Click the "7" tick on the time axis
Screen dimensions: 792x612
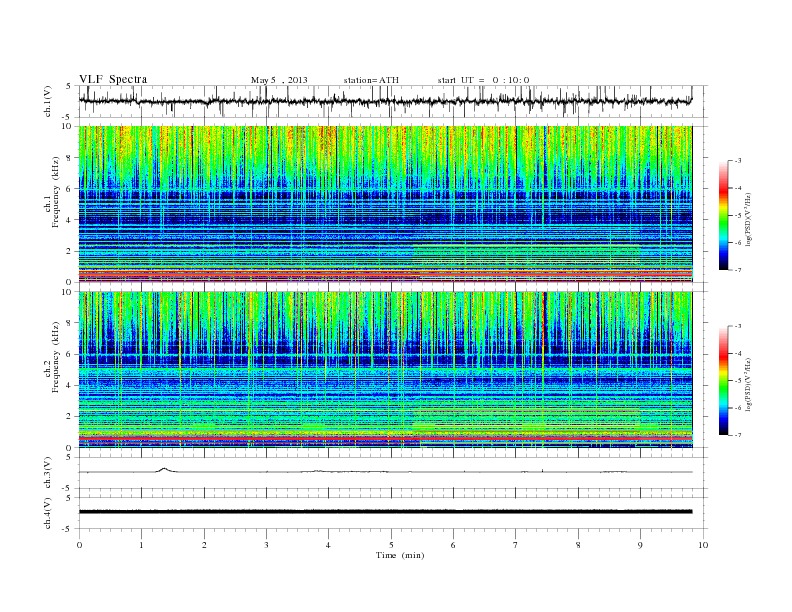[516, 545]
